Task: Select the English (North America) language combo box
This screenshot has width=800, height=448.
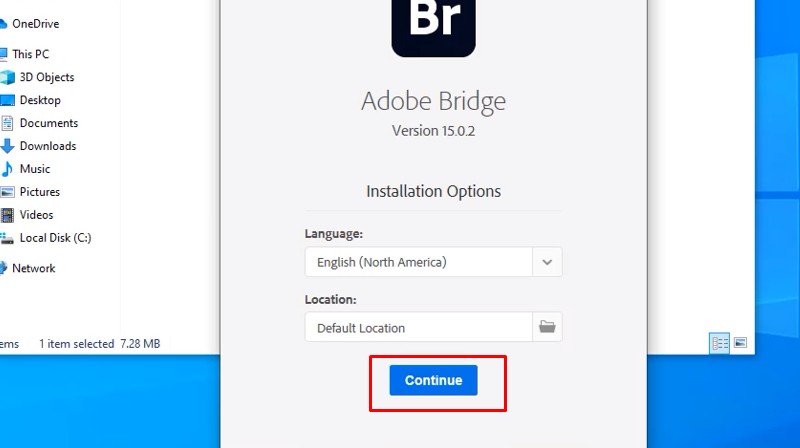Action: [x=419, y=262]
